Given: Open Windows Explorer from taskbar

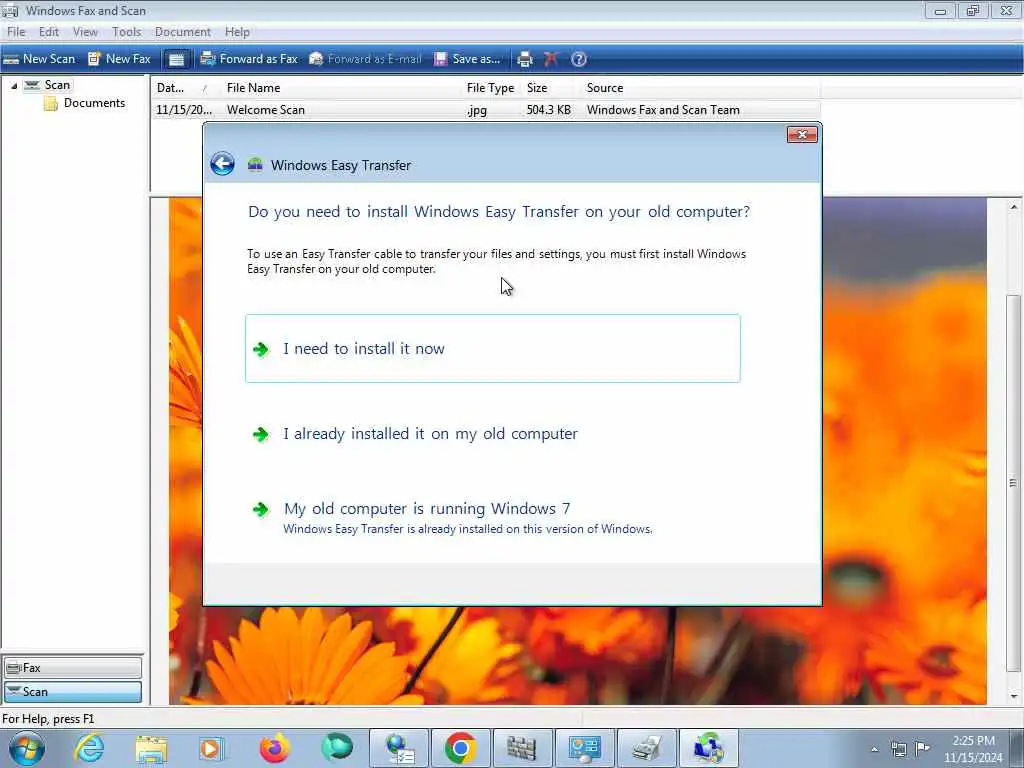Looking at the screenshot, I should coord(152,749).
